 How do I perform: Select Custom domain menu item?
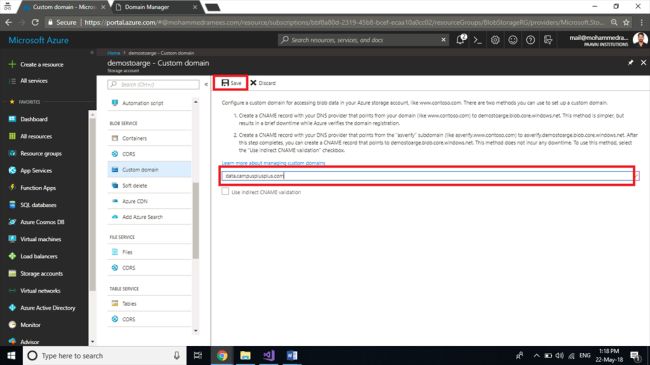click(x=150, y=170)
